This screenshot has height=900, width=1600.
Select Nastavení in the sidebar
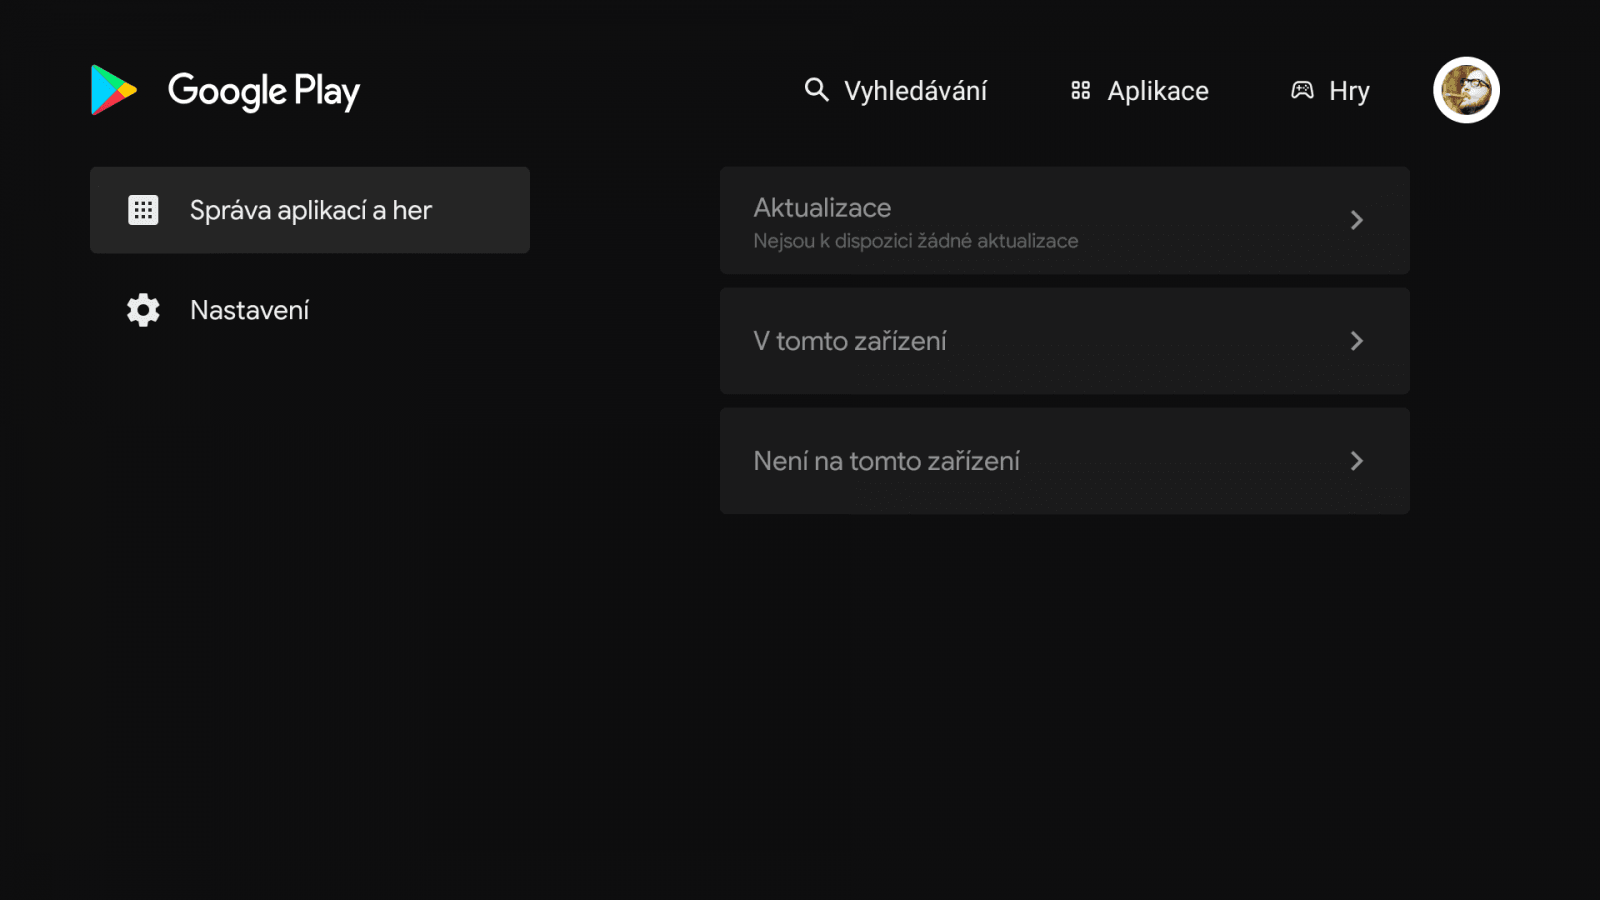click(x=249, y=310)
